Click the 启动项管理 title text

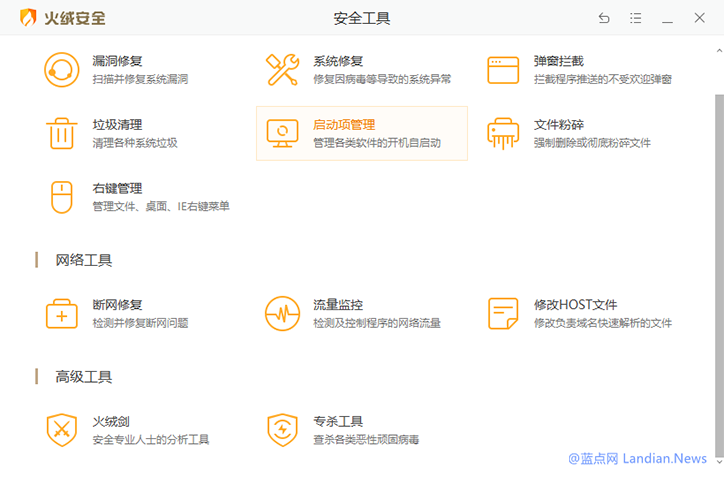point(344,125)
